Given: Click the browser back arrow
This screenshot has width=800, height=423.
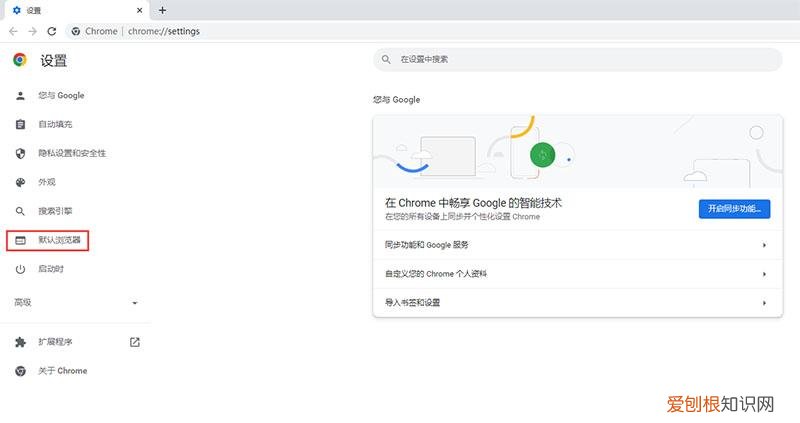Looking at the screenshot, I should coord(13,31).
